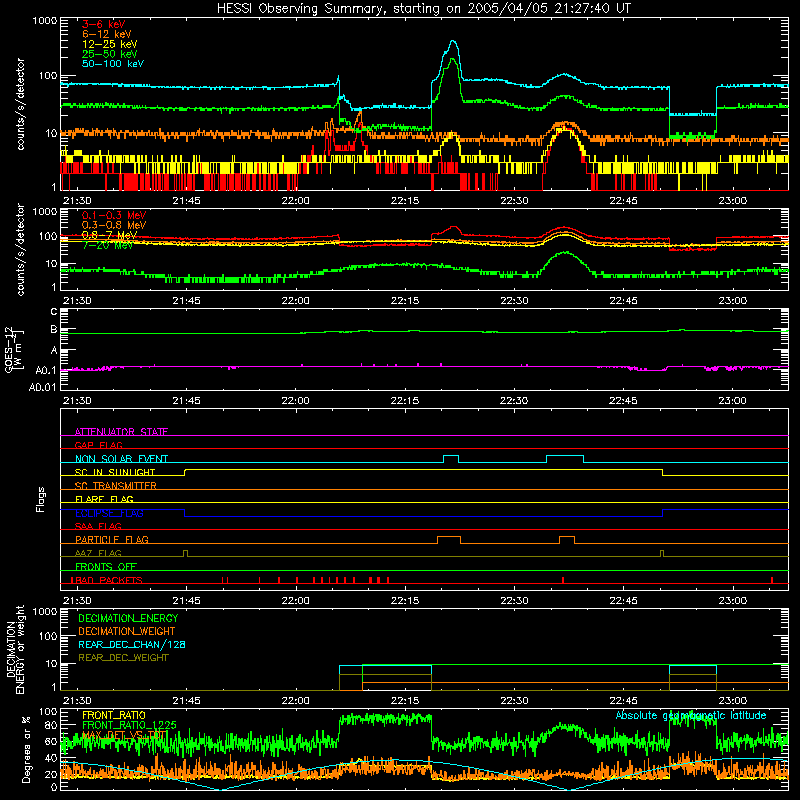The image size is (800, 800).
Task: Click the 0.3-0.8 MeV legend label
Action: [114, 225]
